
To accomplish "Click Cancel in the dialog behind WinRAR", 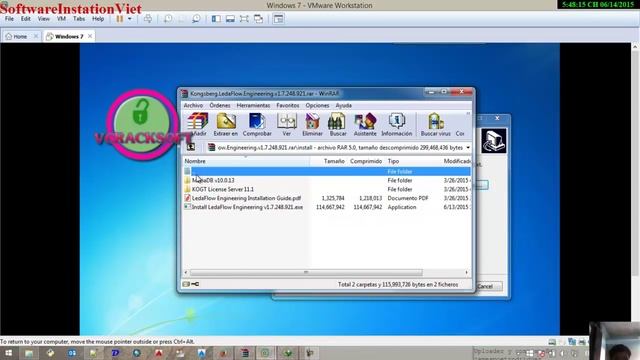I will [486, 287].
